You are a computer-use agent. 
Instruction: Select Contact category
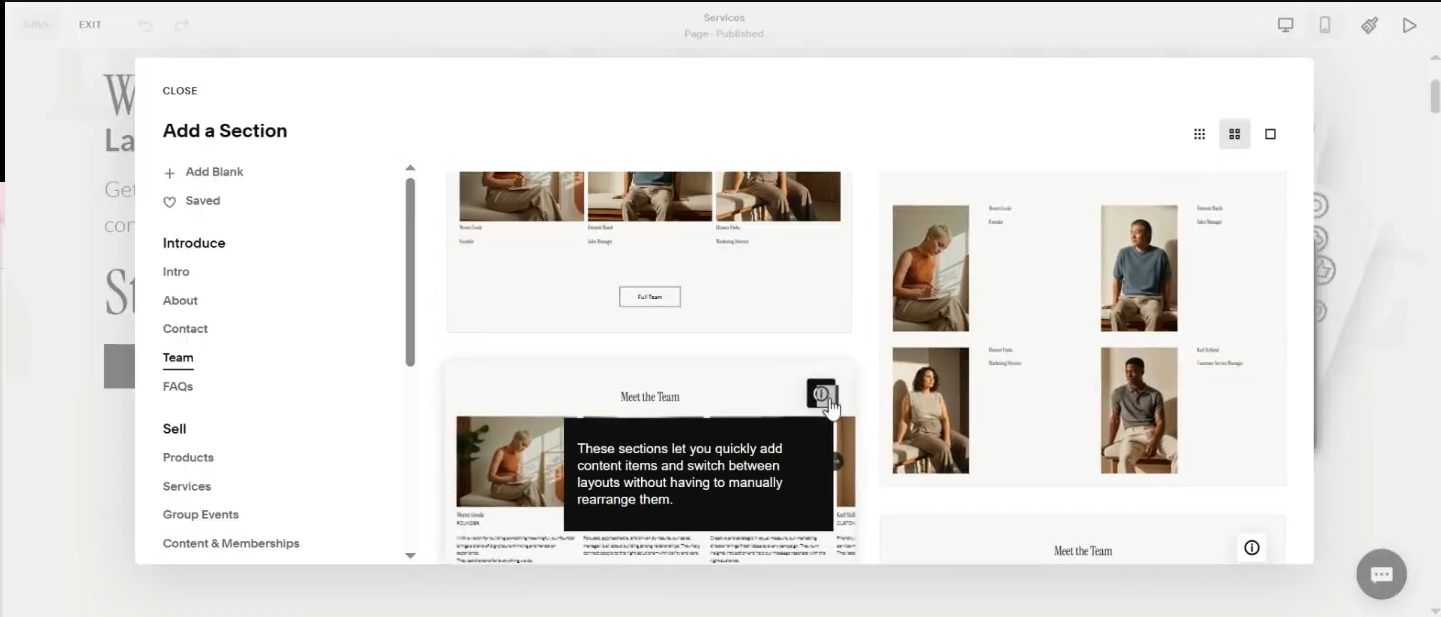(x=185, y=329)
